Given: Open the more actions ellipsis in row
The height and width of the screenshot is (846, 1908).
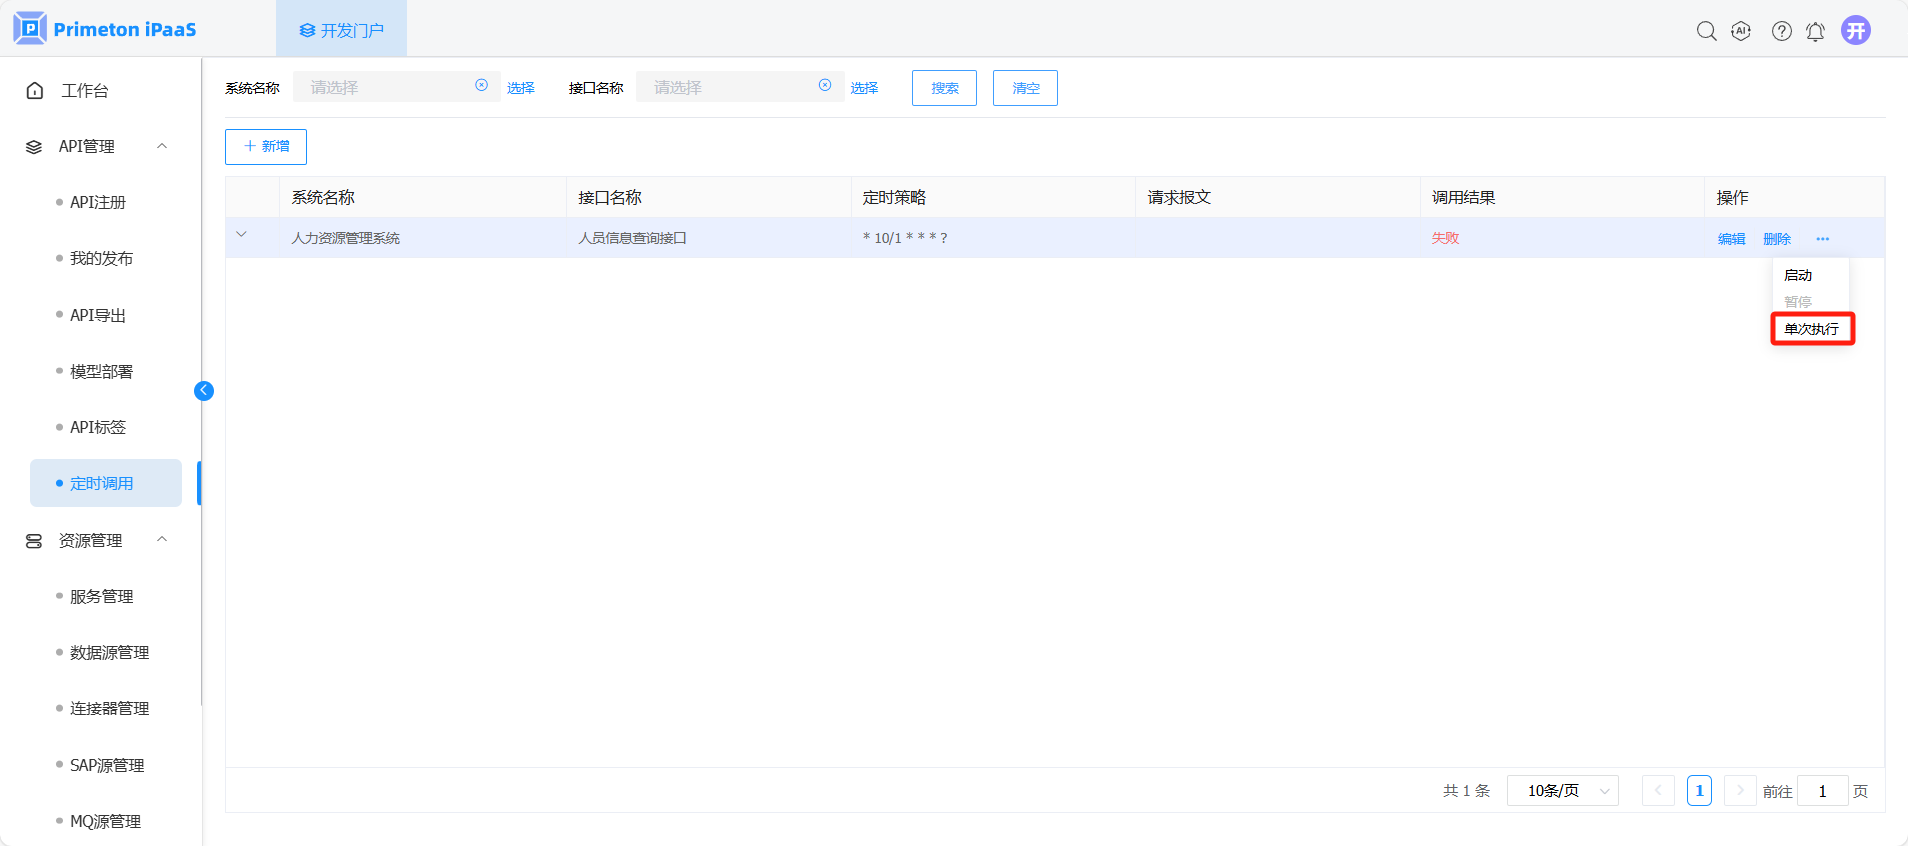Looking at the screenshot, I should (1822, 239).
